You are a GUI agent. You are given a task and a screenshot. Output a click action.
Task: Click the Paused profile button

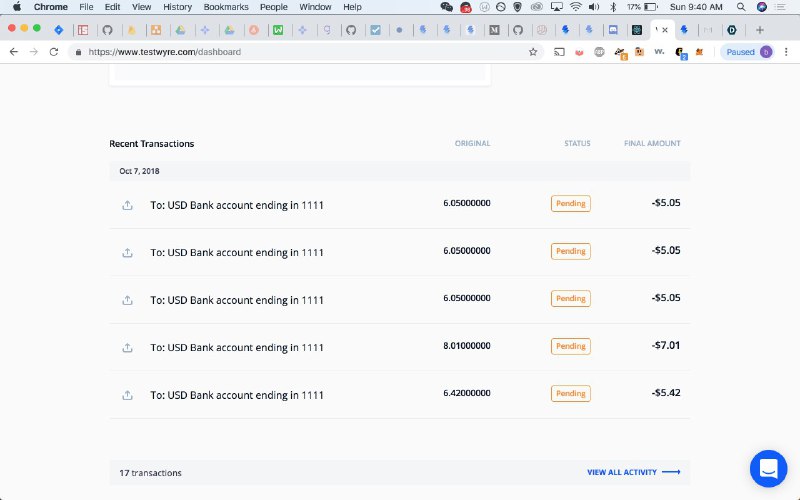[x=748, y=52]
